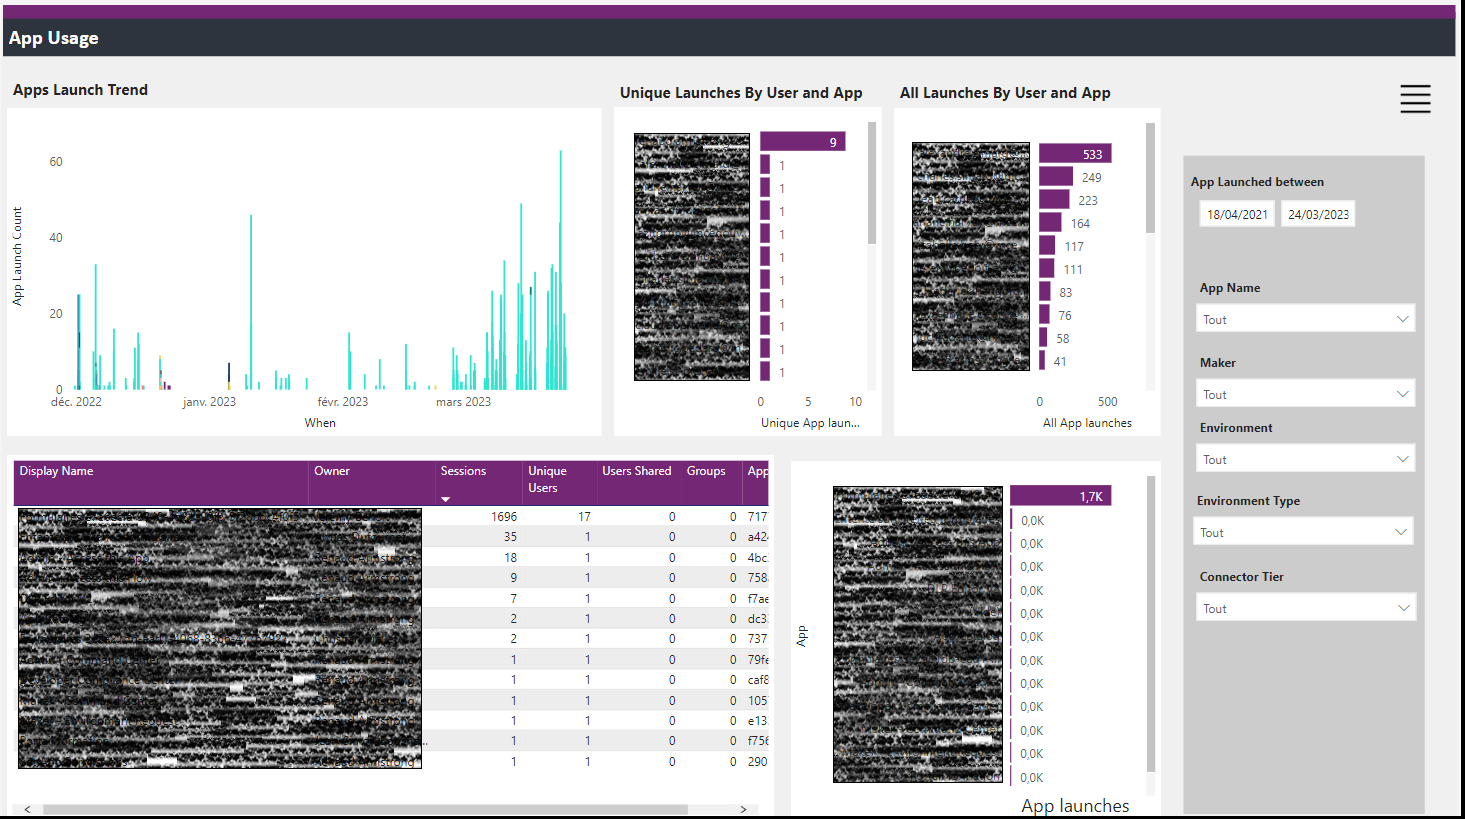Select the bar labeled 111

pos(1046,269)
